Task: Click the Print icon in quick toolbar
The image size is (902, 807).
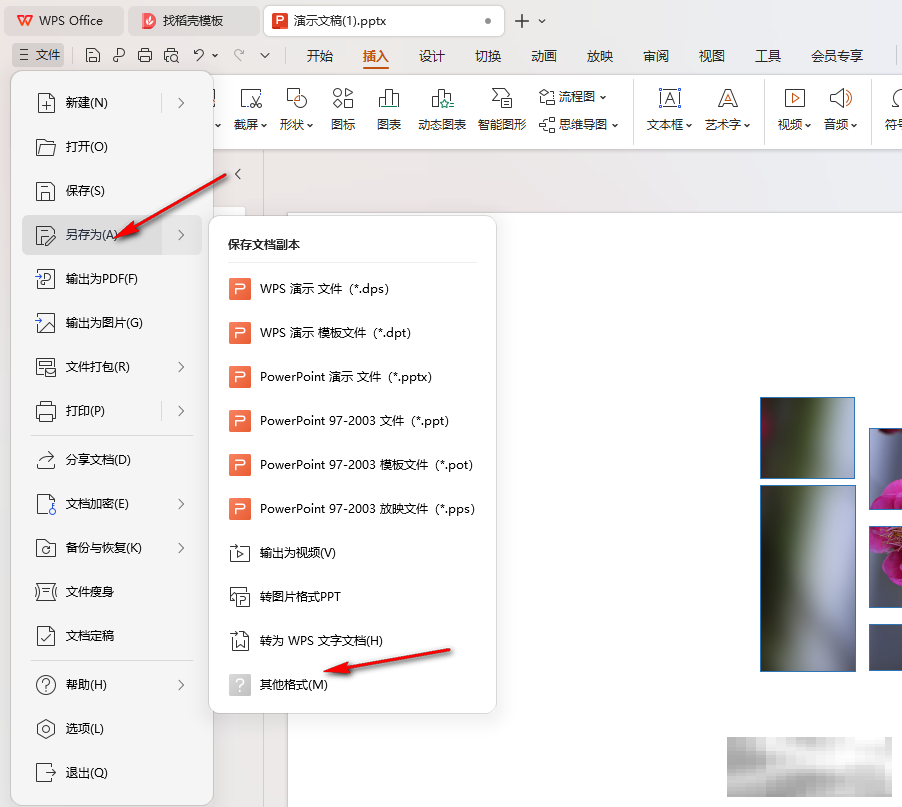Action: pyautogui.click(x=145, y=55)
